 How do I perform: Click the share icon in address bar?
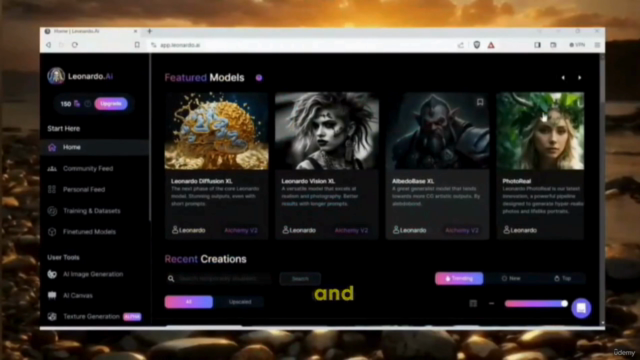pos(461,45)
